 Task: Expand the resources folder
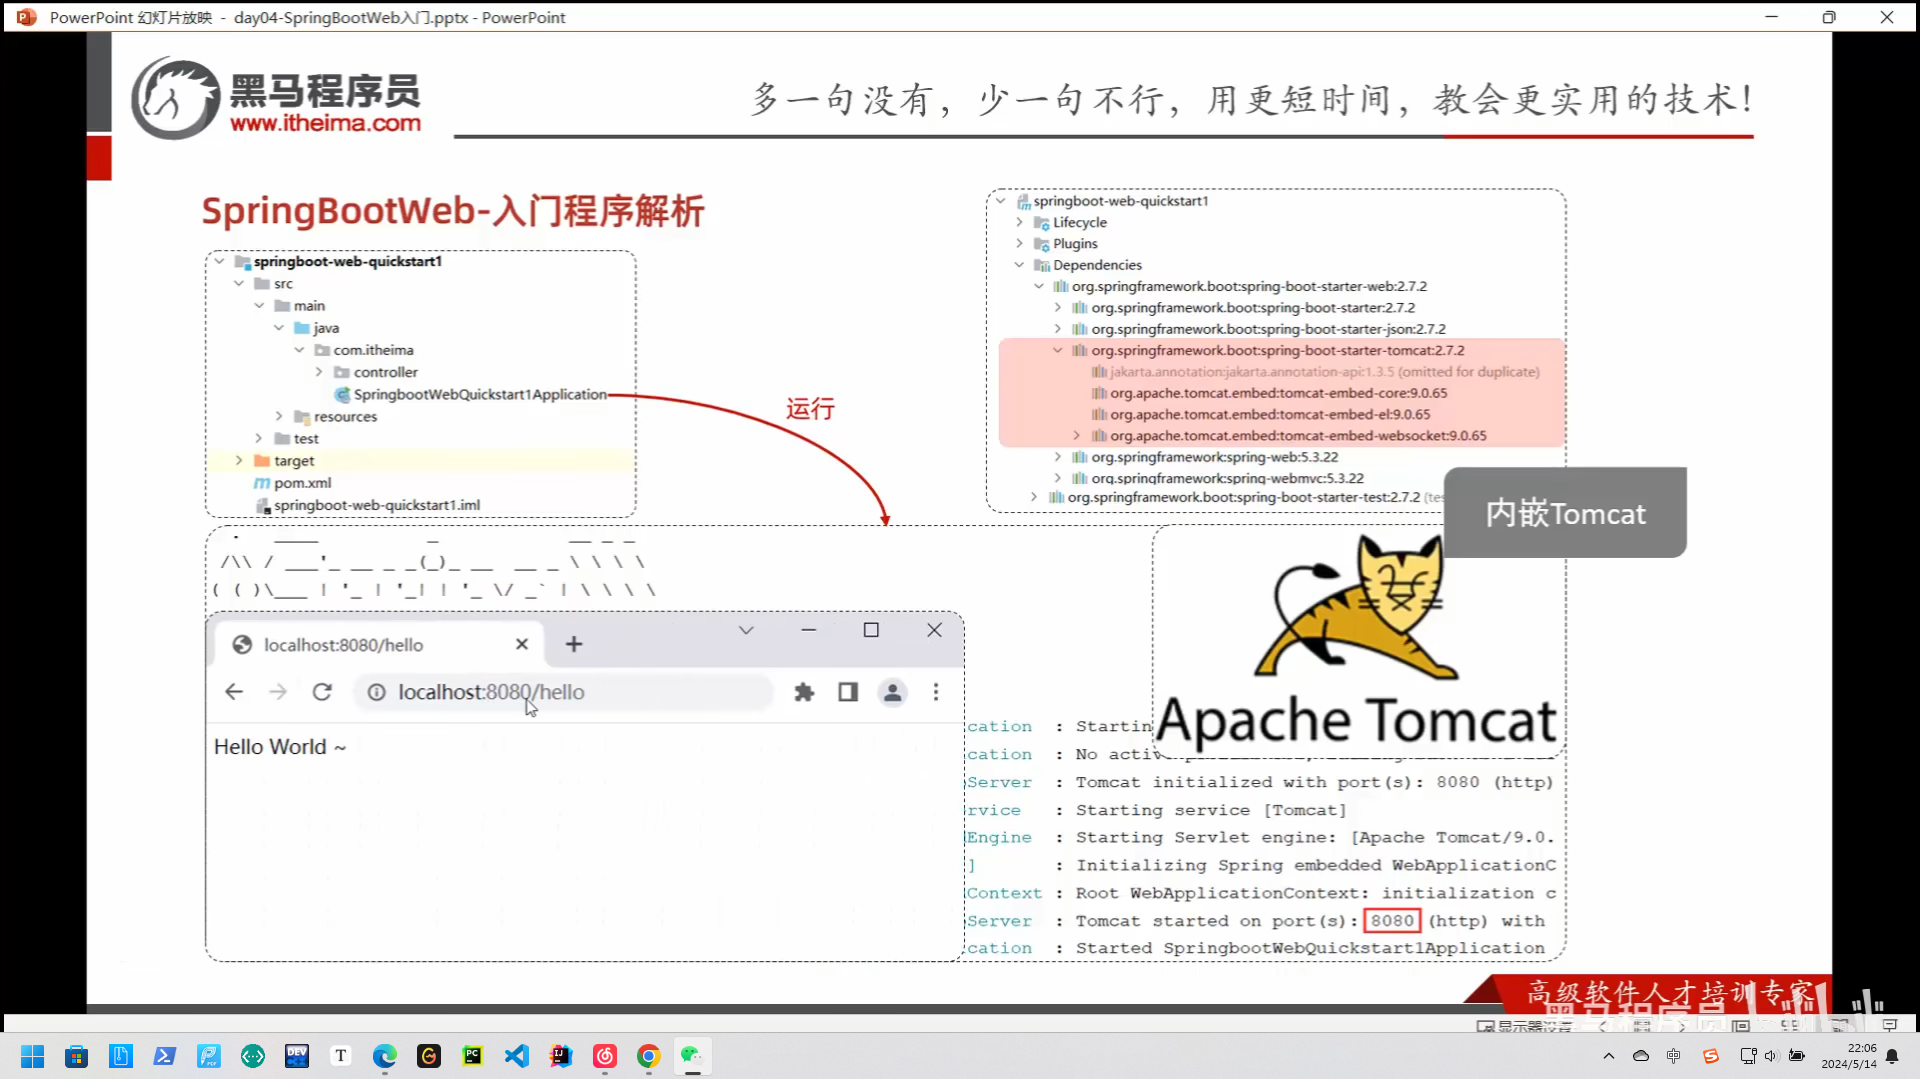coord(279,416)
